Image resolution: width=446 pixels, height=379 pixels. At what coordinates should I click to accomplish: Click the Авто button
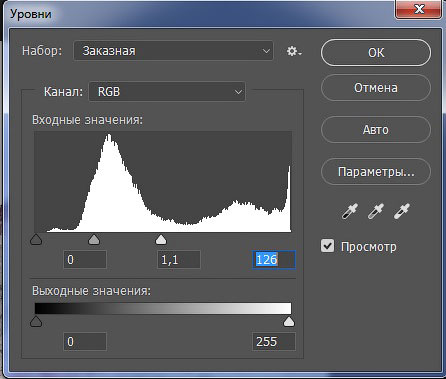[x=376, y=129]
